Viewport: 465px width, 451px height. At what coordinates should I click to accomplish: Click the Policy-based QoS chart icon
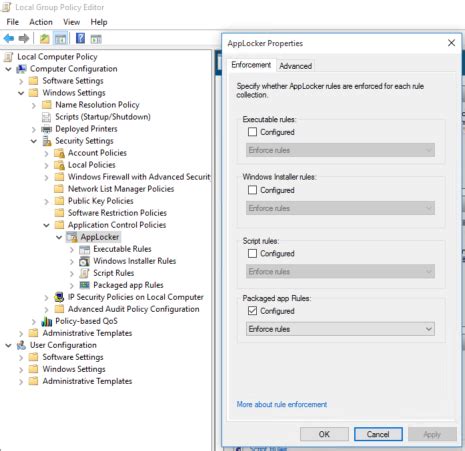pos(47,321)
